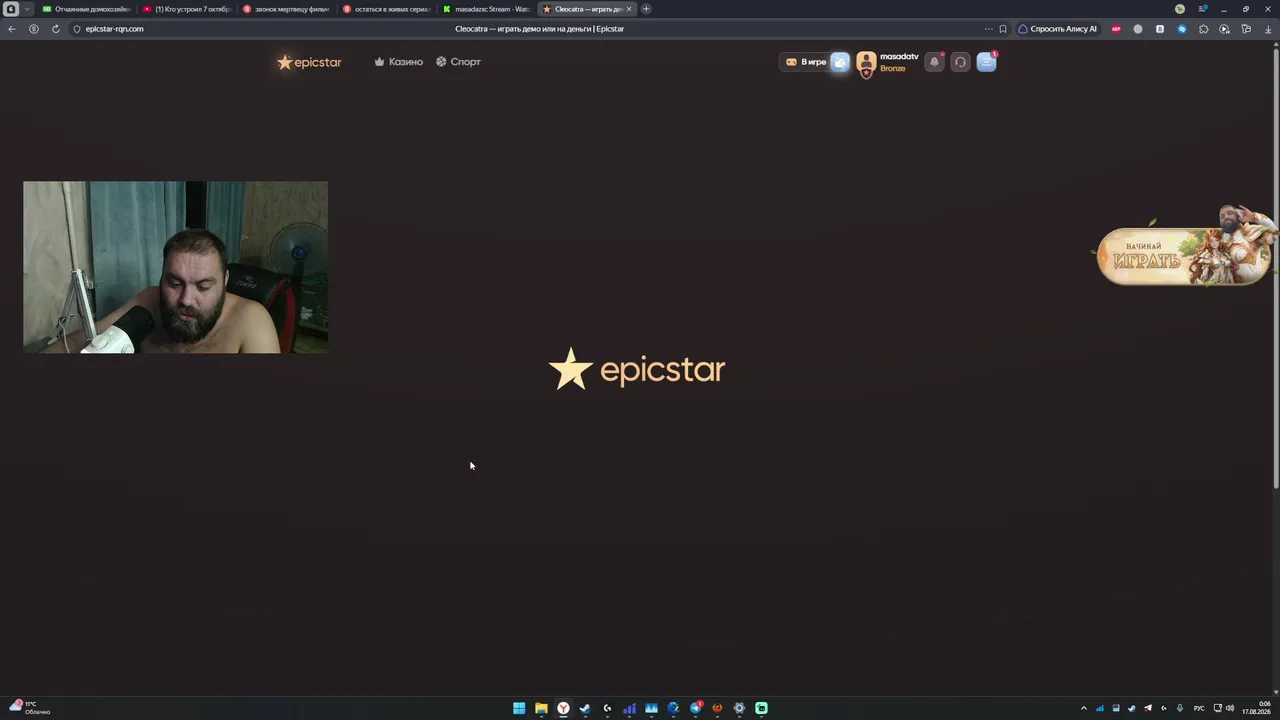Go back to the previous page
Screen dimensions: 1280x720
click(12, 29)
